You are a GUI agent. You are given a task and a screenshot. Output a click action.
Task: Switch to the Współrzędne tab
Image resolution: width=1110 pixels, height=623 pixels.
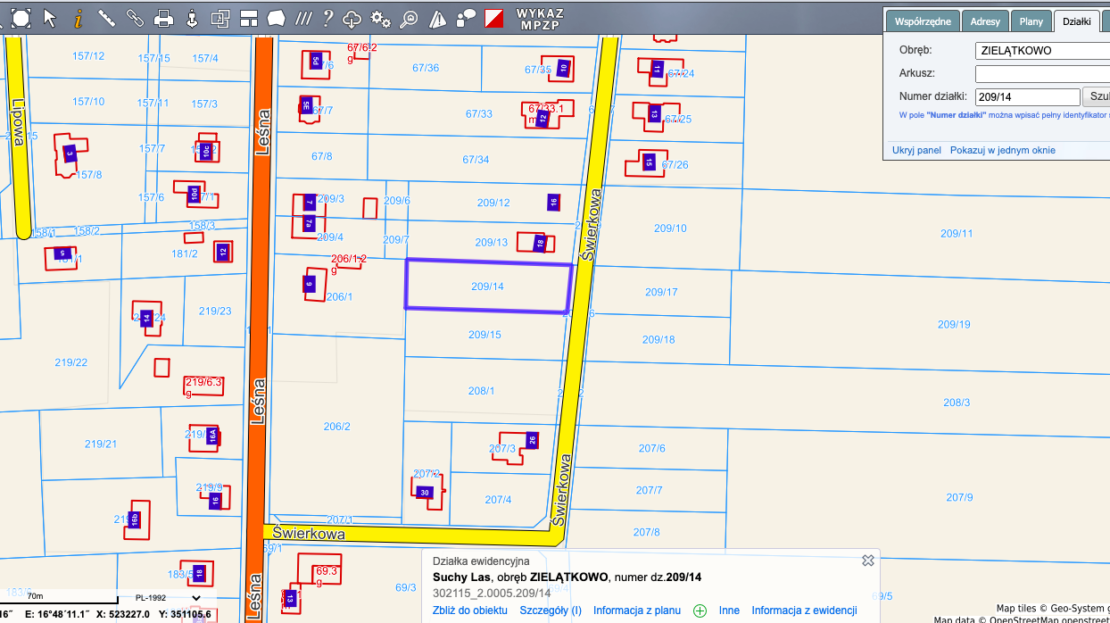tap(921, 21)
